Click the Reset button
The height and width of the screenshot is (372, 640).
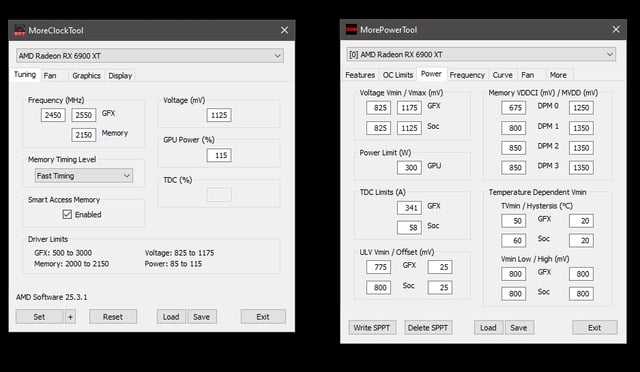(113, 316)
